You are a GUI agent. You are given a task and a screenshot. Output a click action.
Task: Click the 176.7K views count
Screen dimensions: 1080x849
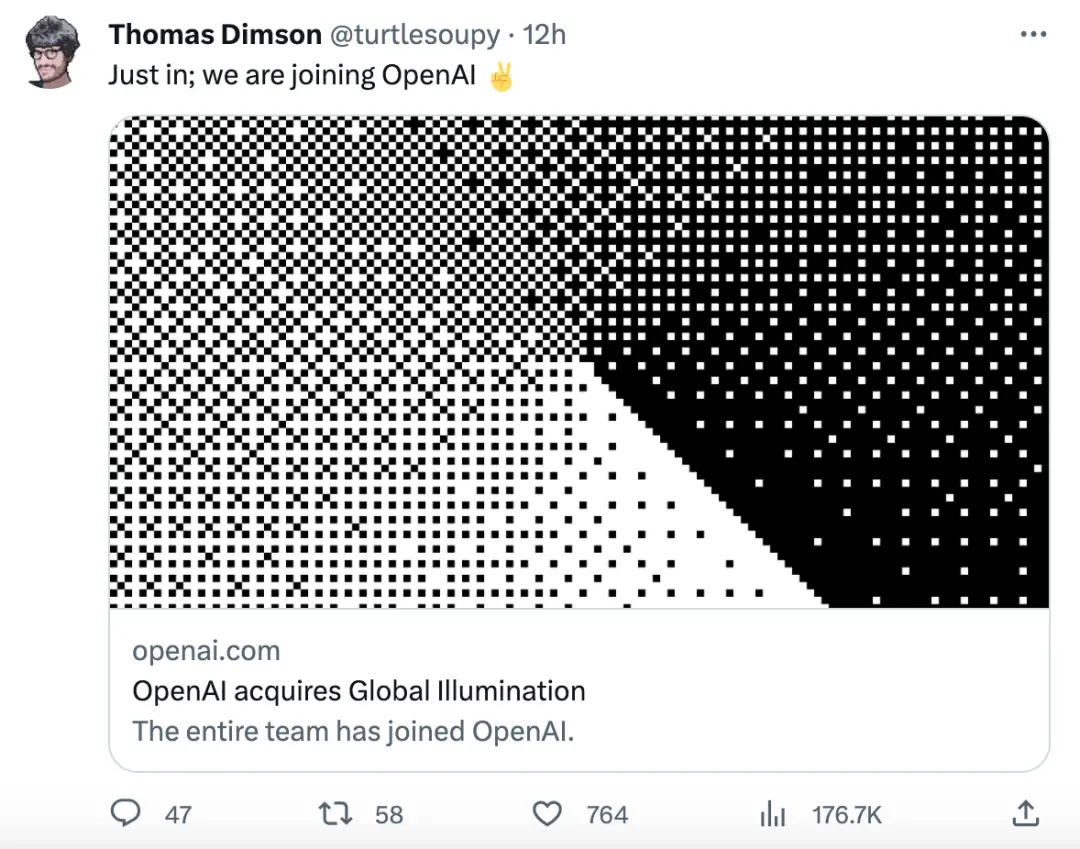click(x=847, y=815)
